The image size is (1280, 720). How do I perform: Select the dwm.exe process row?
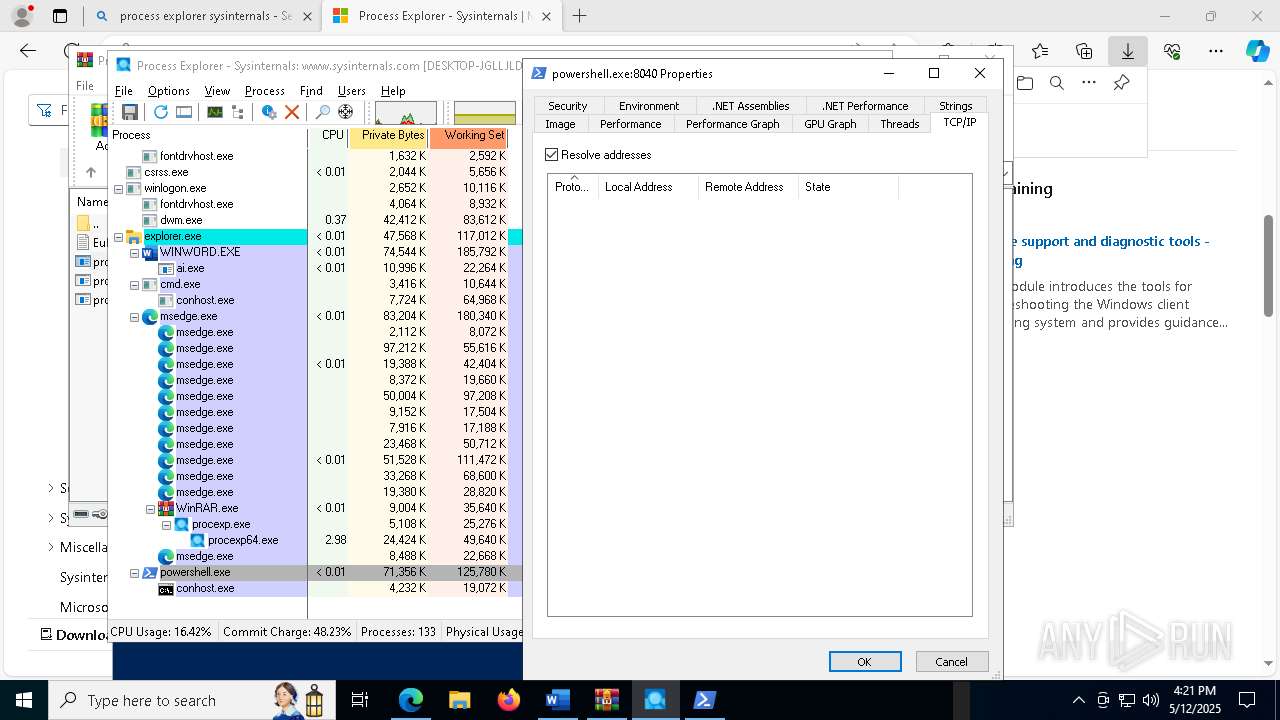coord(315,220)
